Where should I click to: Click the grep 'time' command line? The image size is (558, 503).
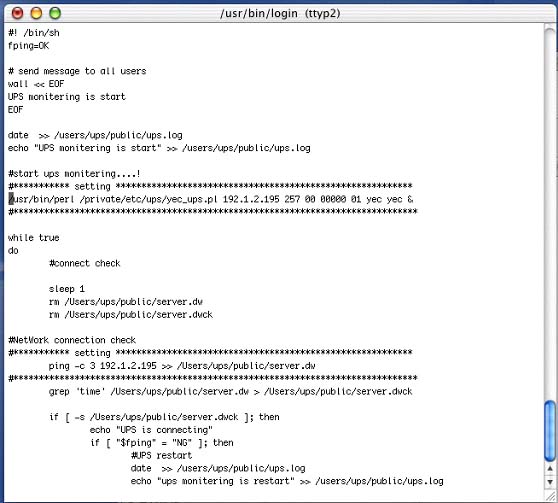click(230, 392)
